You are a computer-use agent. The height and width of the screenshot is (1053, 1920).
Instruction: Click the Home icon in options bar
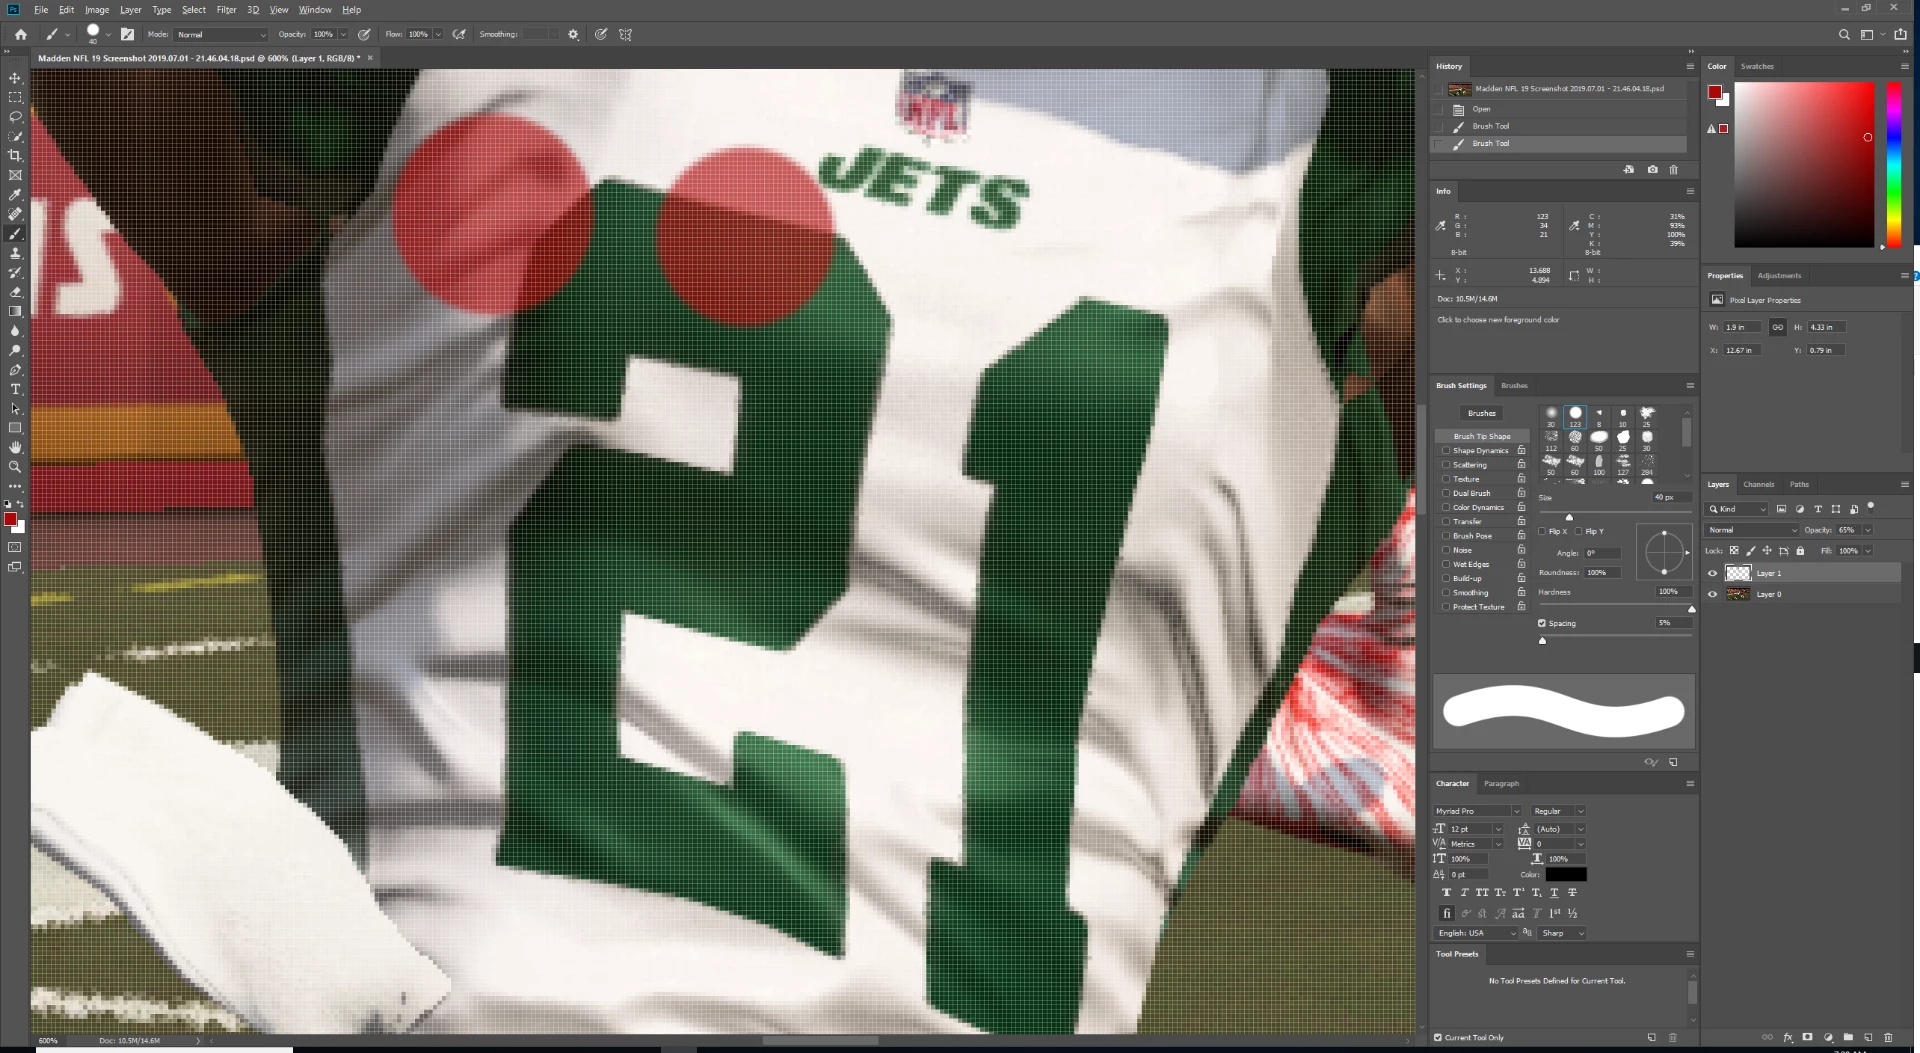20,34
